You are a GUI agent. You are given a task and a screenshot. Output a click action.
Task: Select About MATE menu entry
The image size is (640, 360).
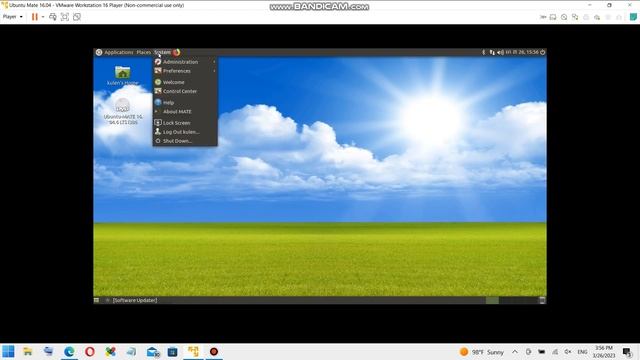185,111
